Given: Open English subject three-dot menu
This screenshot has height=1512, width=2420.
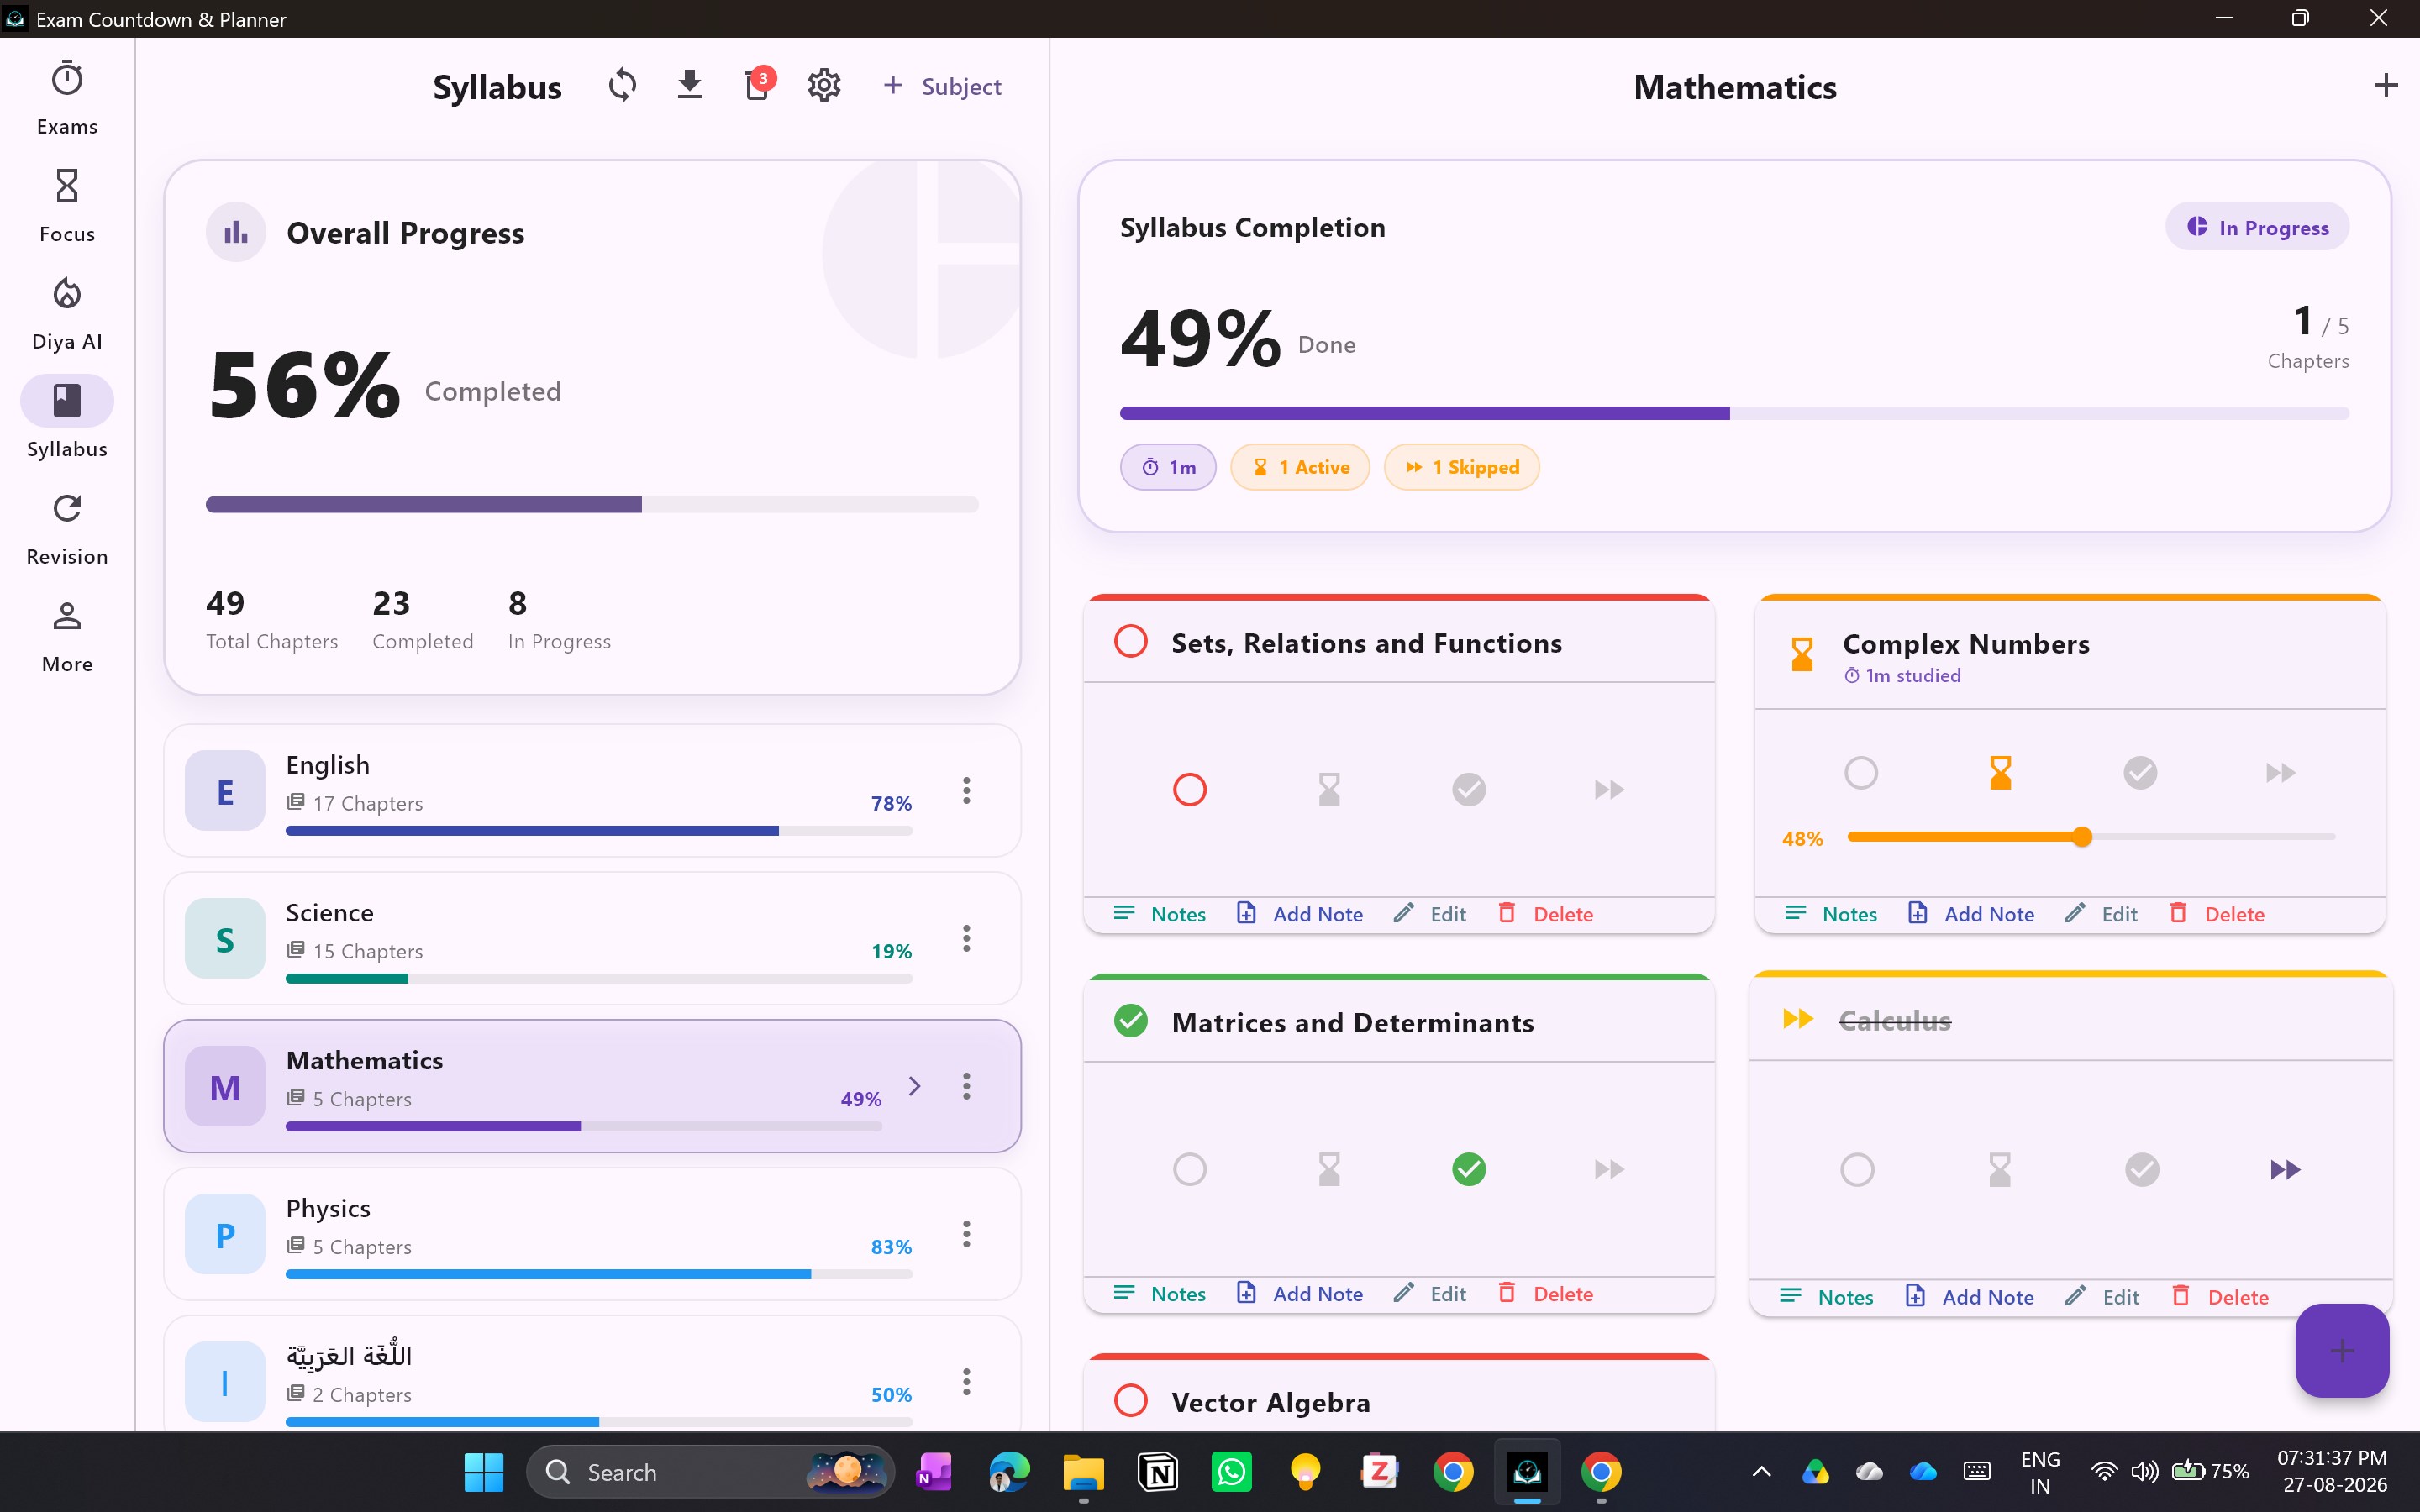Looking at the screenshot, I should pyautogui.click(x=966, y=790).
